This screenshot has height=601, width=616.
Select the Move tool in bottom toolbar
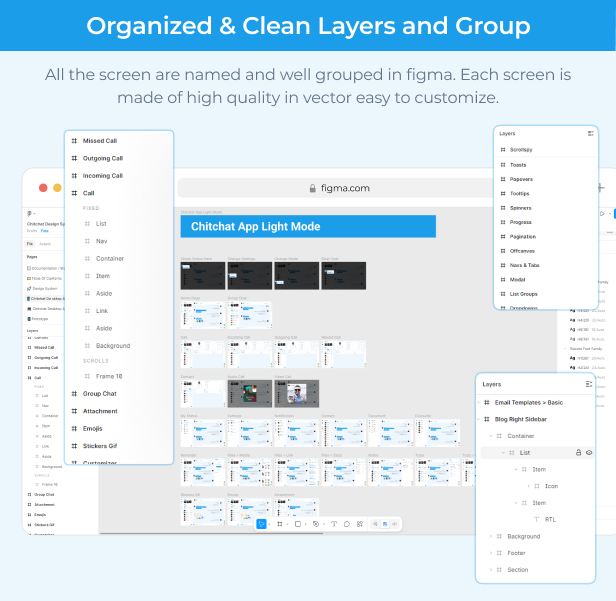[x=262, y=523]
